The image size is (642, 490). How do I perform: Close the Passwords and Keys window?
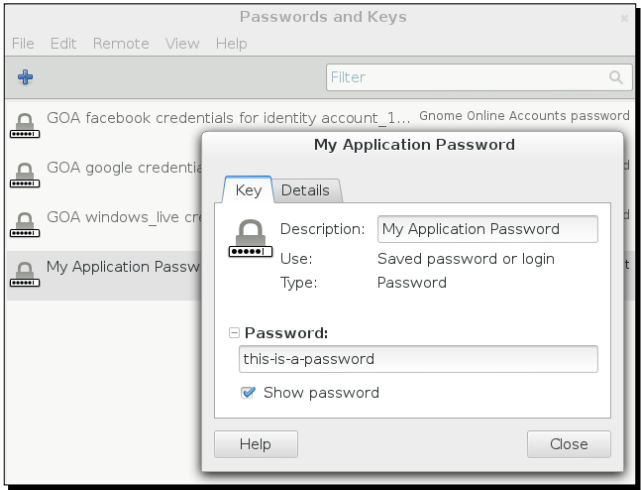click(x=625, y=18)
